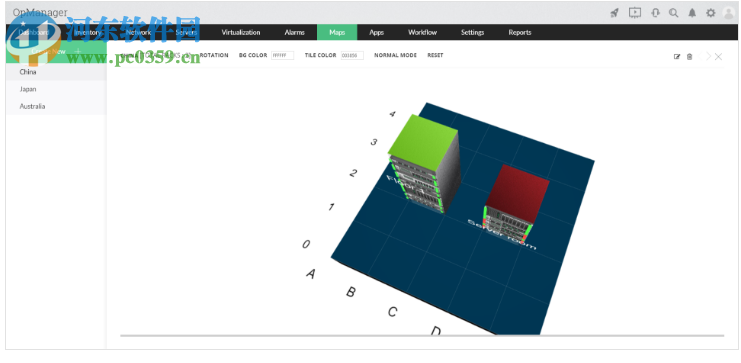Select the Maps tab
Image resolution: width=741 pixels, height=363 pixels.
click(x=337, y=33)
